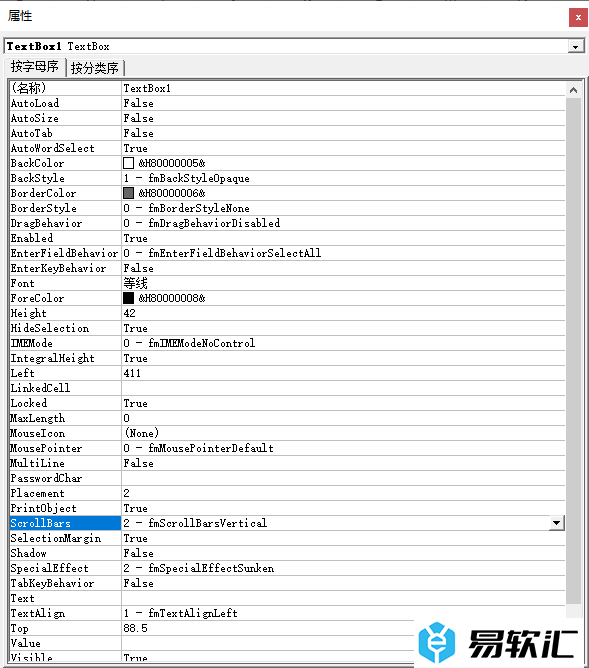Switch to the 按字母序 tab
The image size is (589, 668).
[x=34, y=67]
